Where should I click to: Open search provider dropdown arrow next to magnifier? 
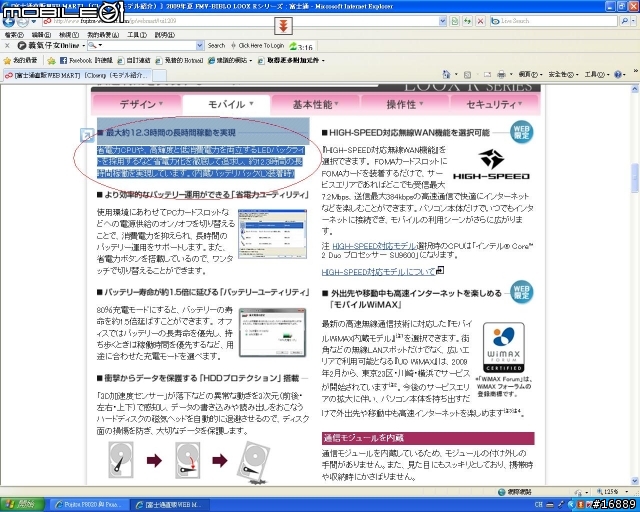634,21
